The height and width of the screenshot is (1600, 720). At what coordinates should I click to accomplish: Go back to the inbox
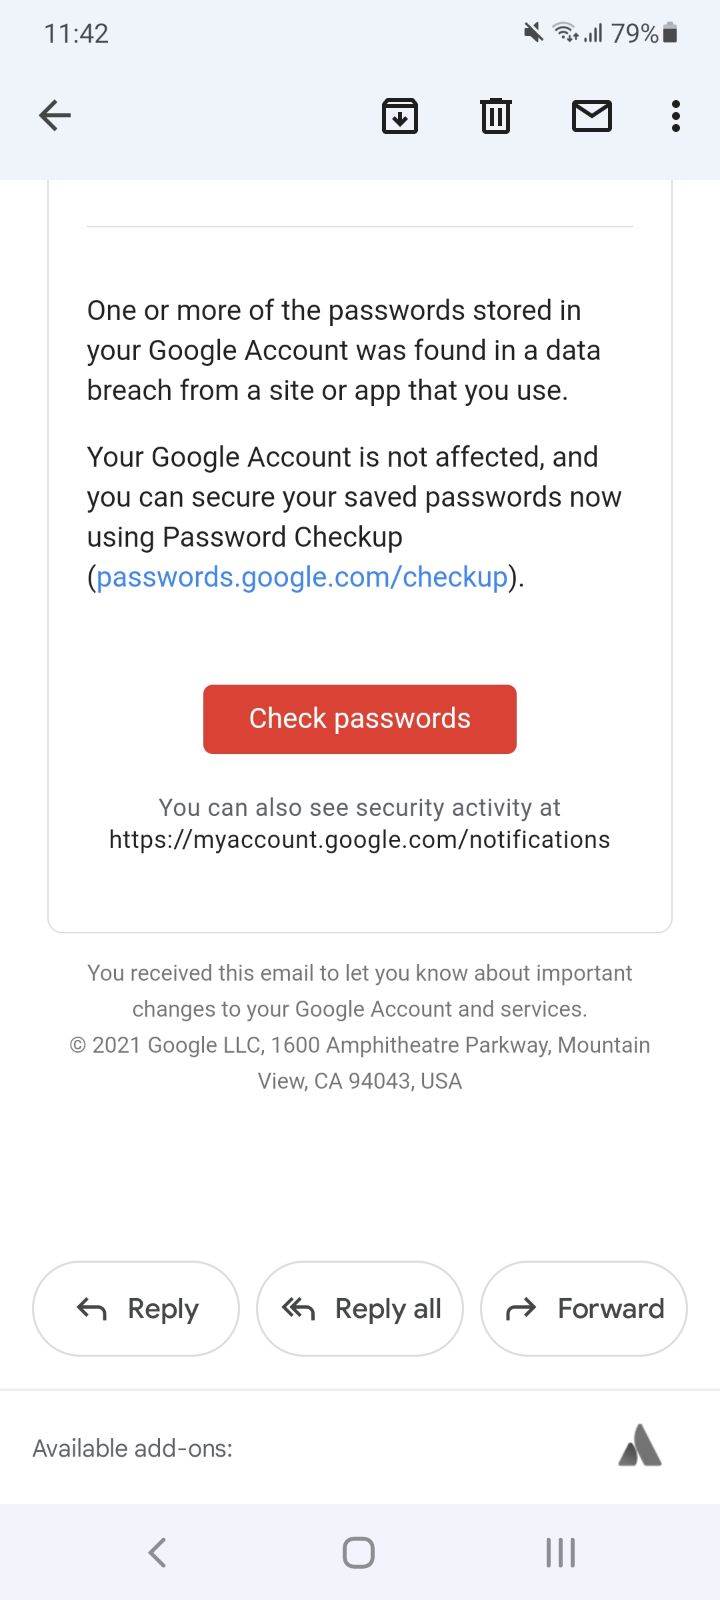55,115
